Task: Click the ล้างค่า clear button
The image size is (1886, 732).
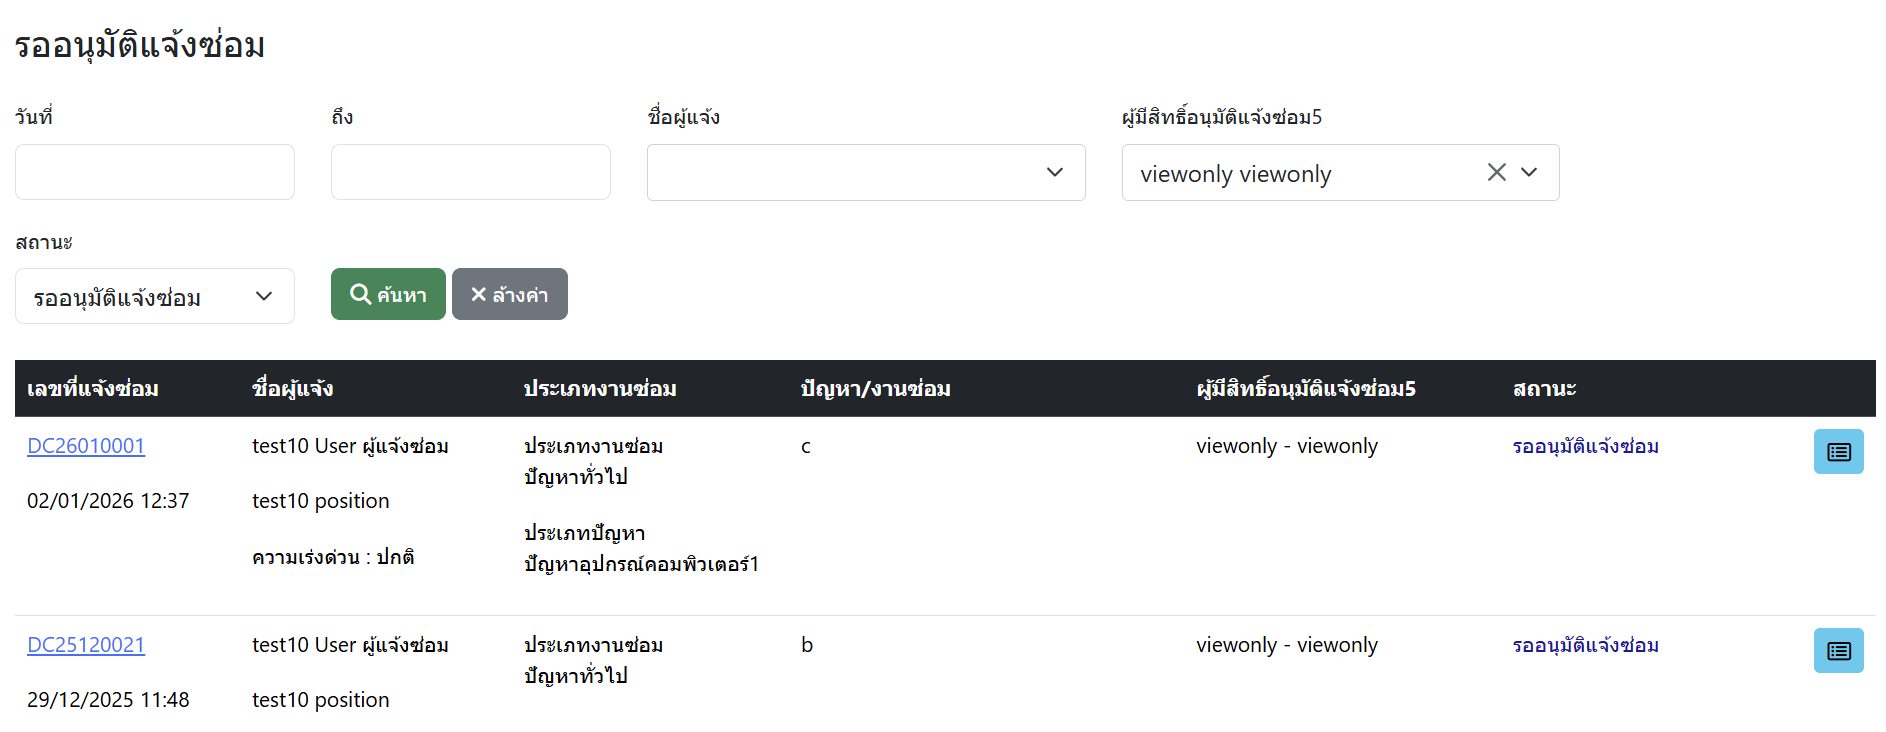Action: [509, 294]
